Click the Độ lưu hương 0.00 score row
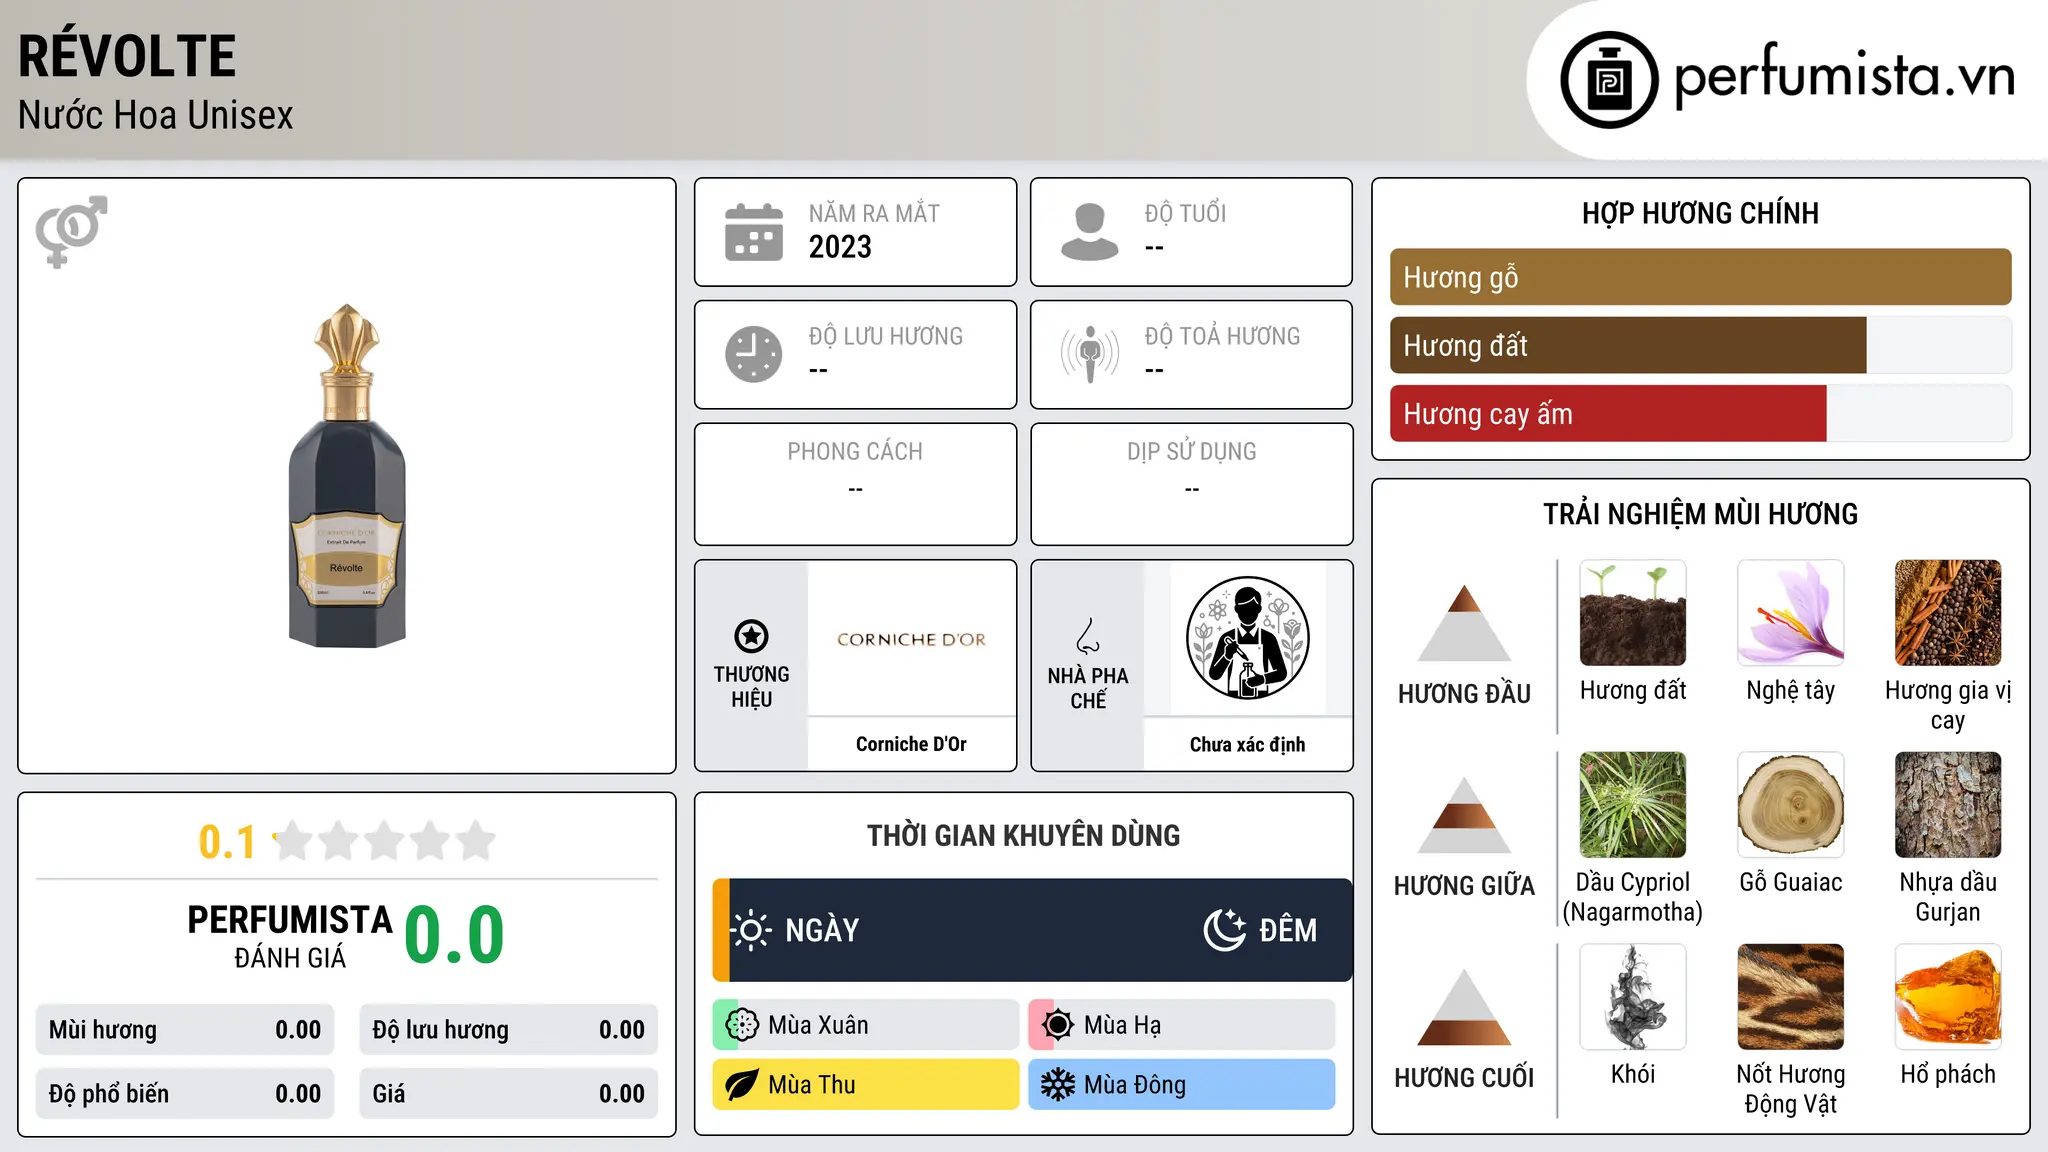 pyautogui.click(x=508, y=1030)
